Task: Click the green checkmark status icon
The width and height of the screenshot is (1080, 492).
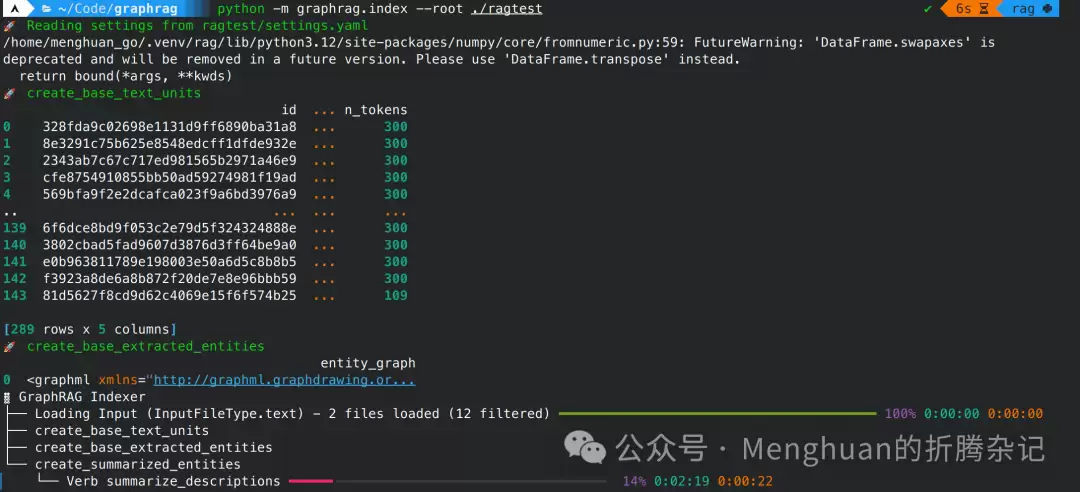Action: 928,9
